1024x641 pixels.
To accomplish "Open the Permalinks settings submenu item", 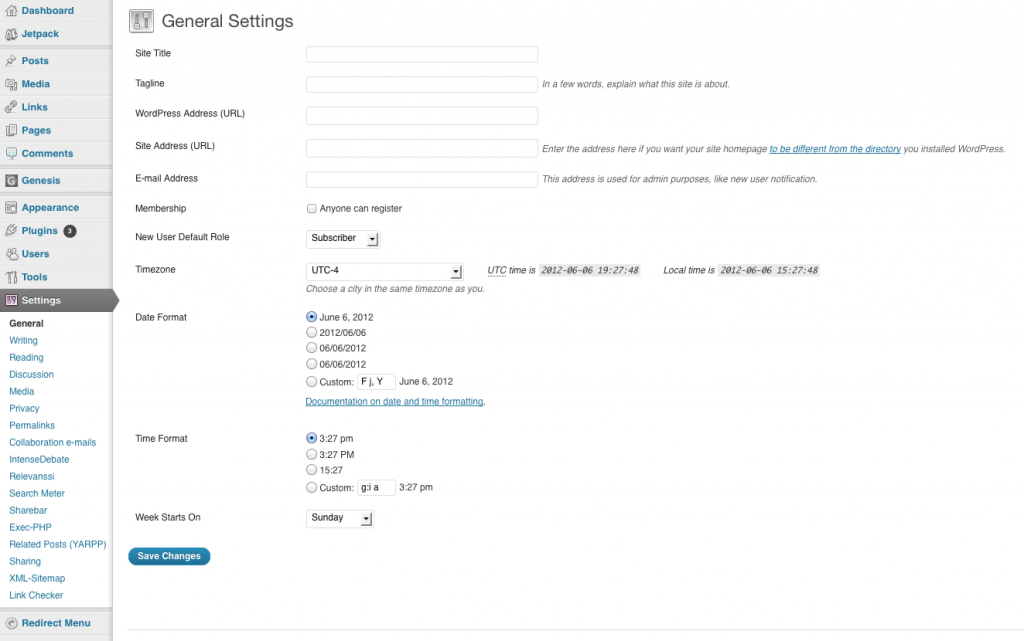I will click(x=32, y=425).
